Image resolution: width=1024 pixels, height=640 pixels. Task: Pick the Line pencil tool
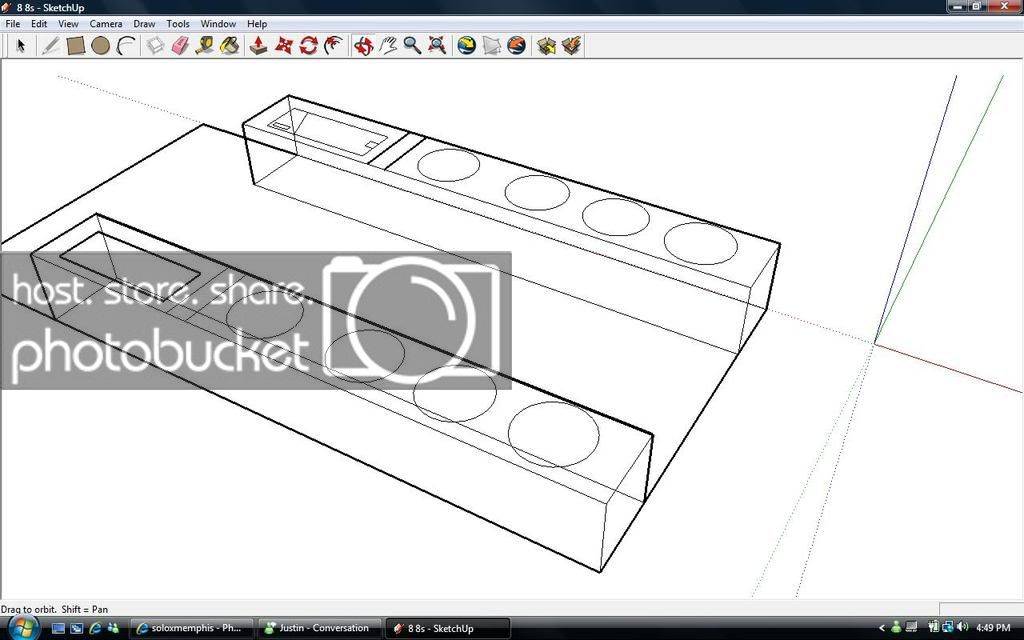[50, 46]
